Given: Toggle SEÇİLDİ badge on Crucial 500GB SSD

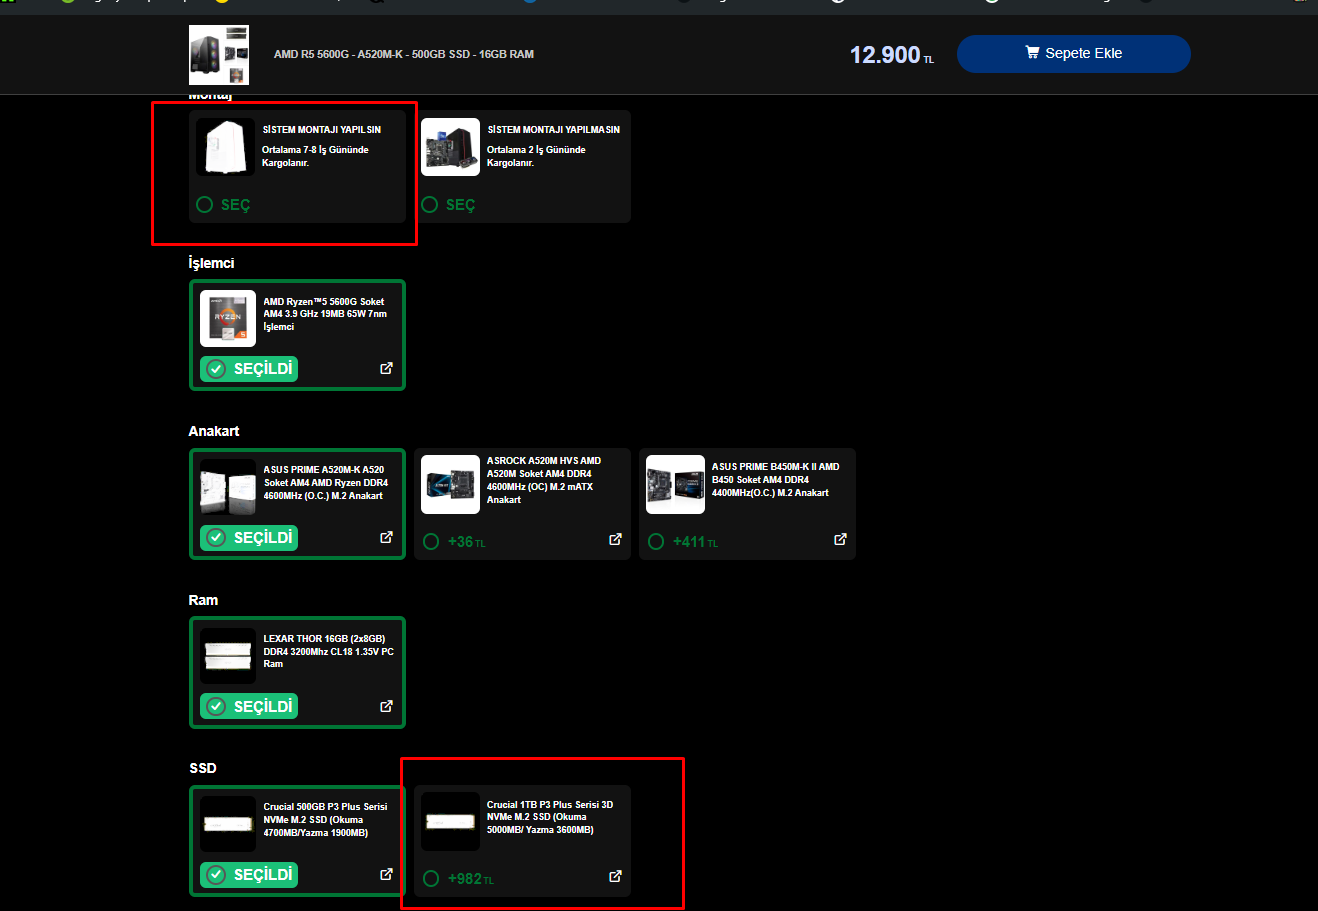Looking at the screenshot, I should click(x=249, y=874).
